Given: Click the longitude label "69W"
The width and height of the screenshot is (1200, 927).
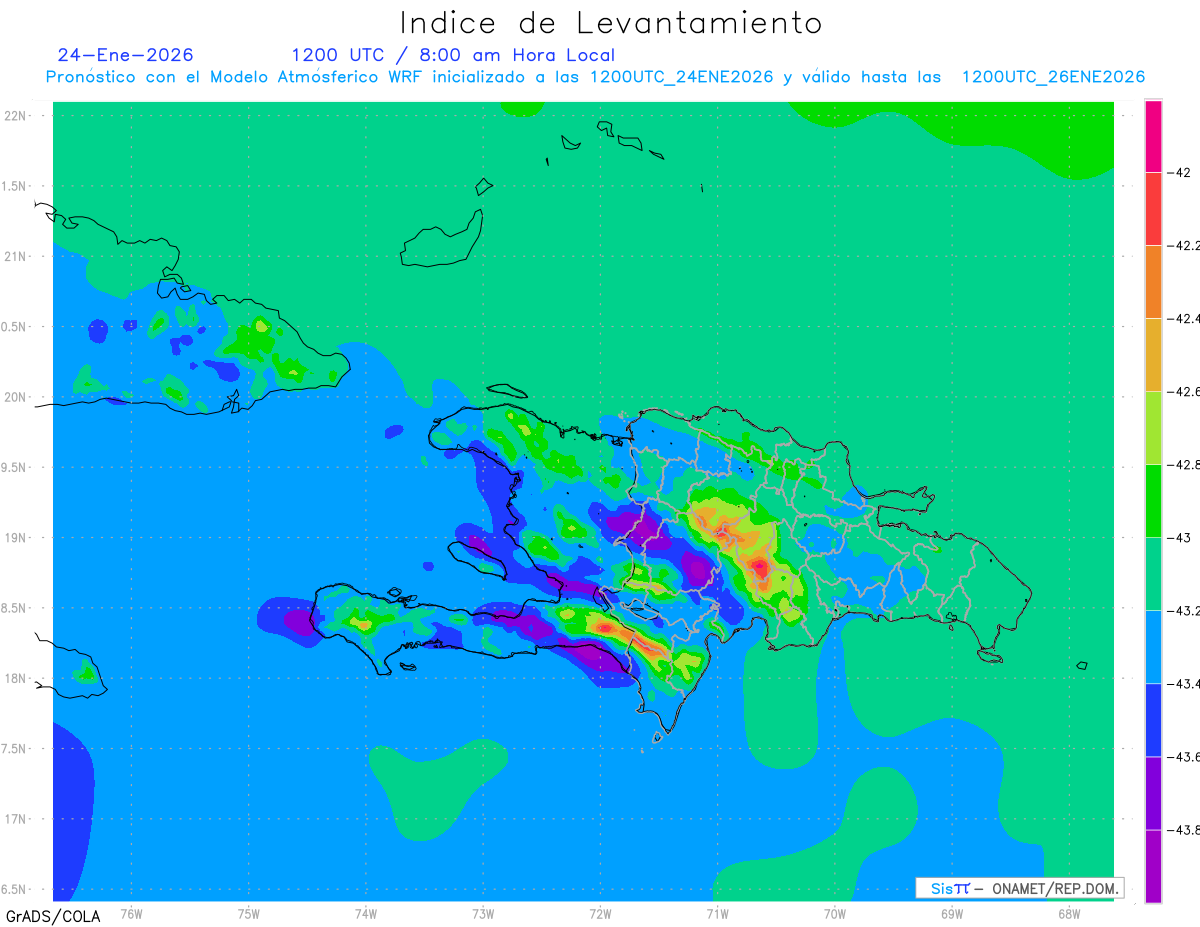Looking at the screenshot, I should point(952,913).
